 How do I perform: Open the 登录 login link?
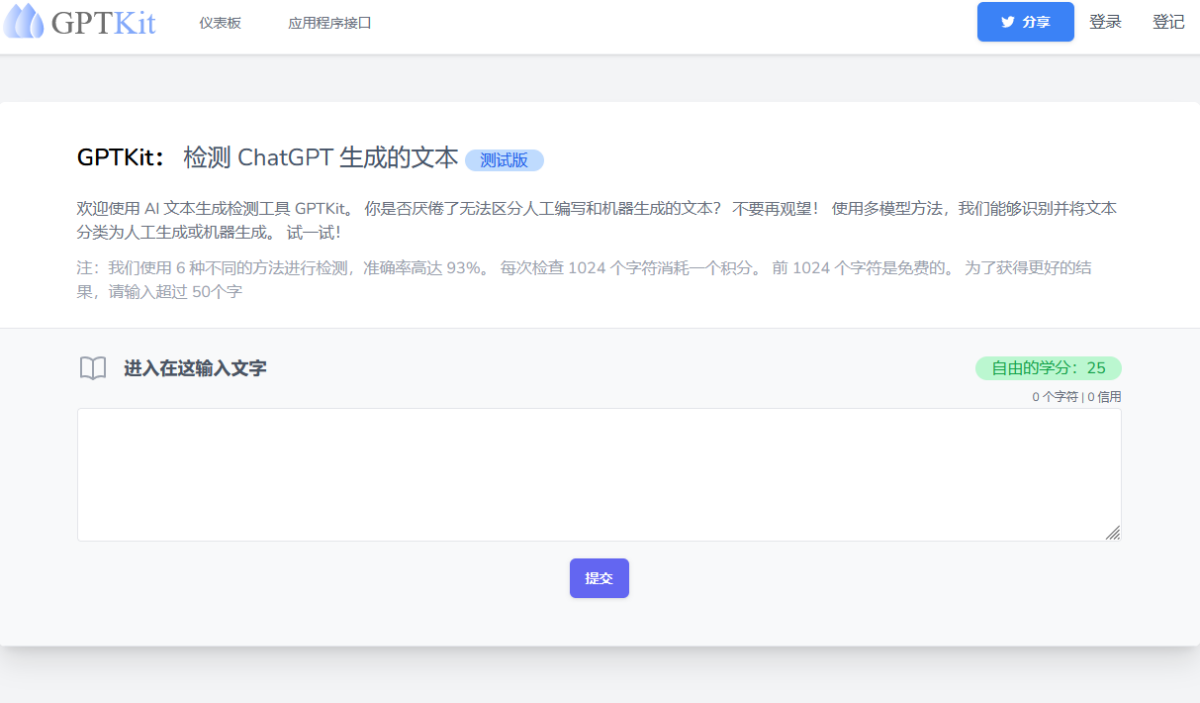tap(1105, 22)
